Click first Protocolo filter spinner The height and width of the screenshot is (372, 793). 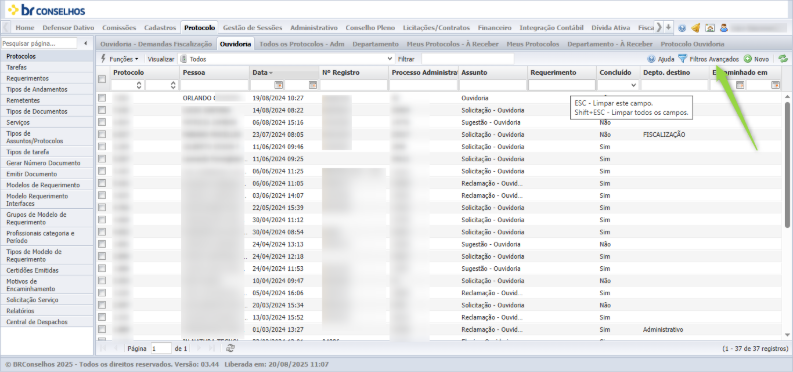(139, 85)
